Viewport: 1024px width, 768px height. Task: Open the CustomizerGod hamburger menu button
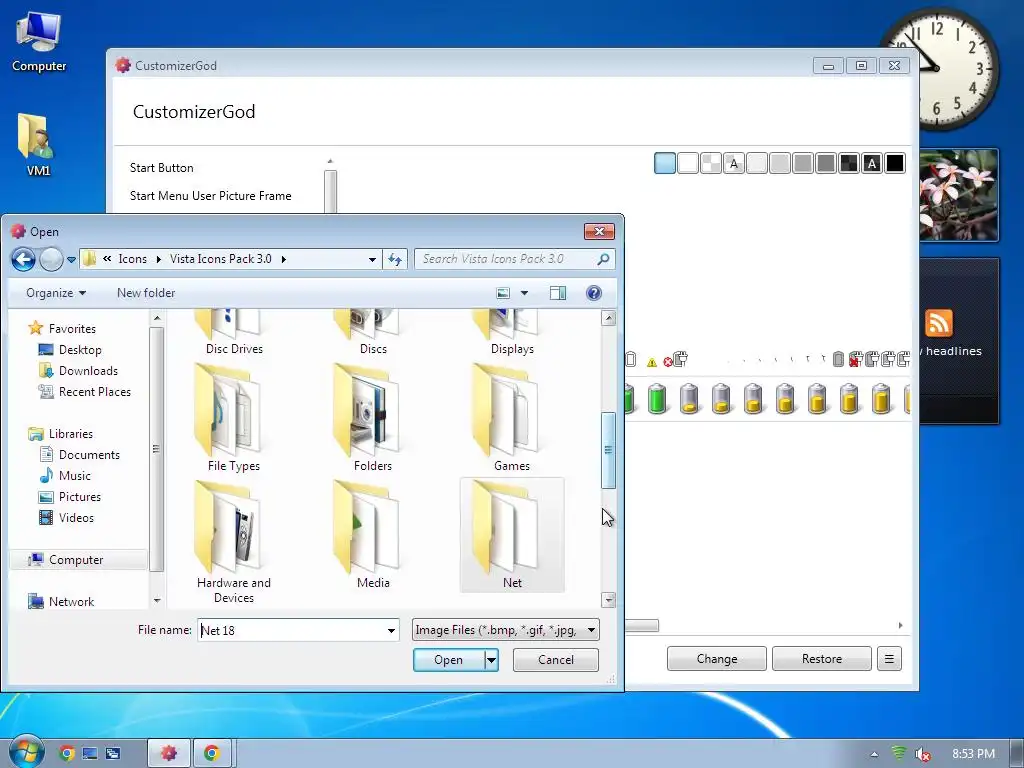point(889,659)
